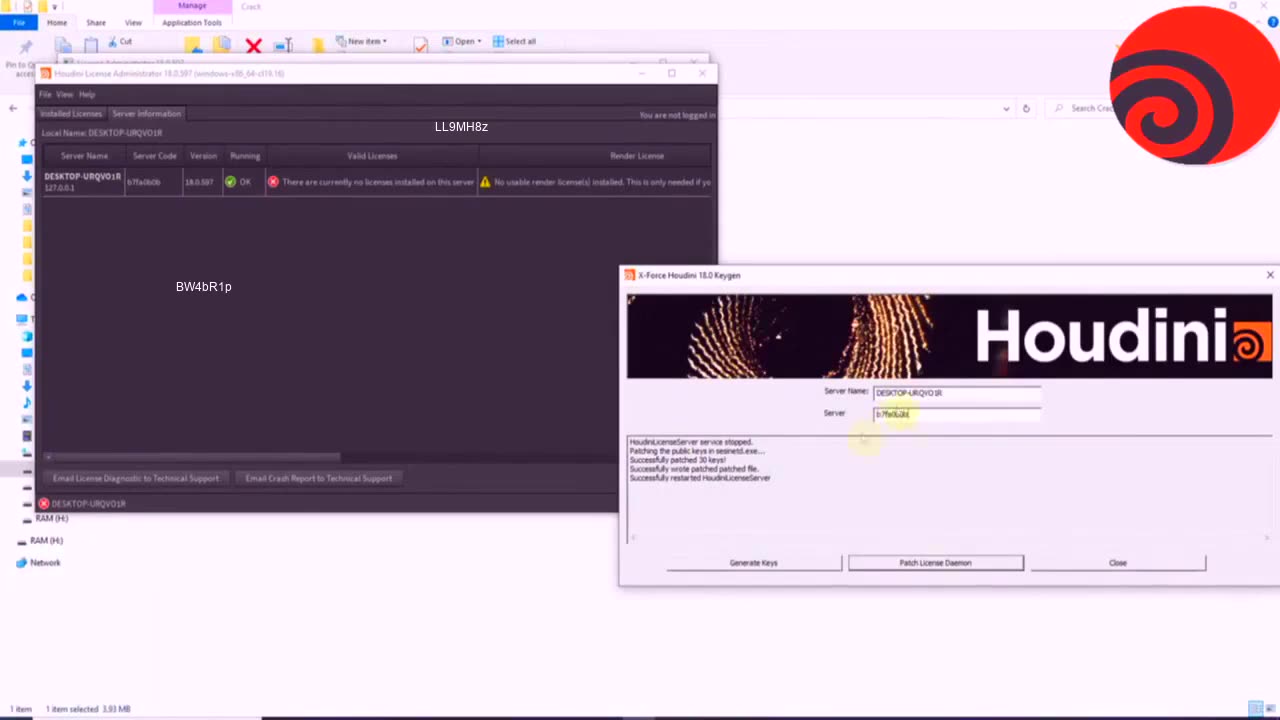Select Network in Explorer sidebar
1280x720 pixels.
(x=38, y=563)
